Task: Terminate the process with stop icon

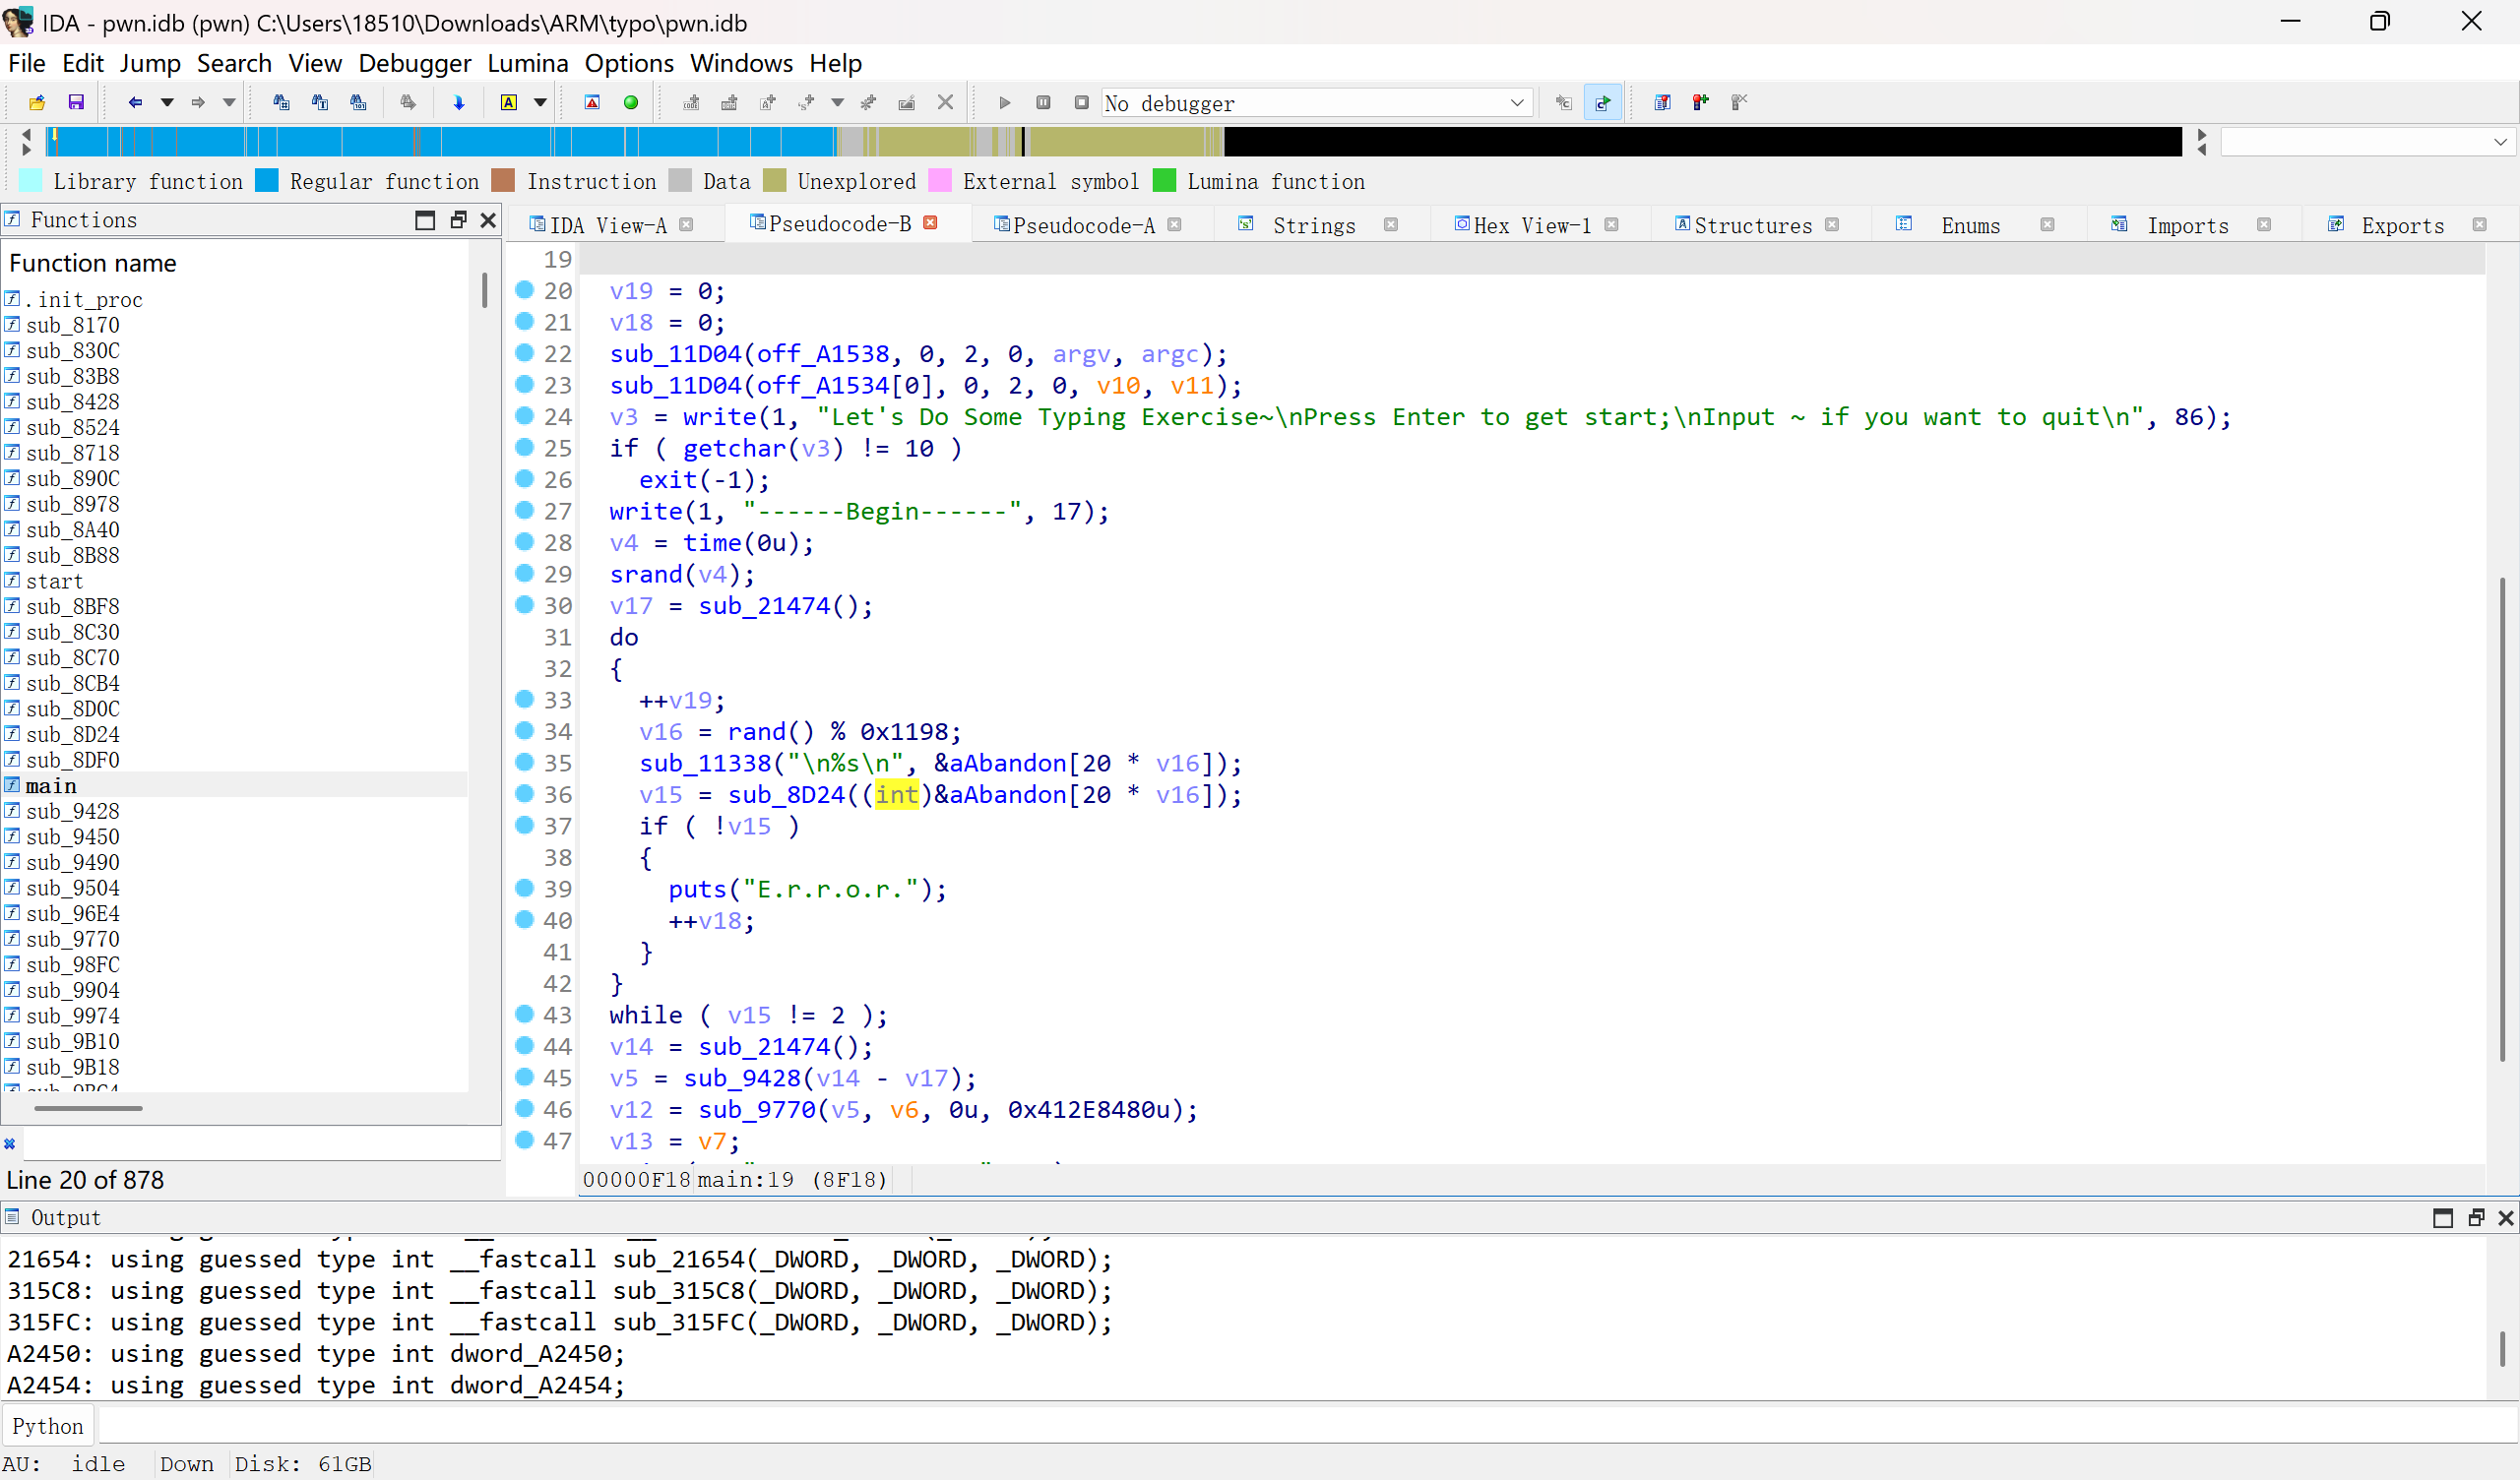Action: coord(1081,102)
